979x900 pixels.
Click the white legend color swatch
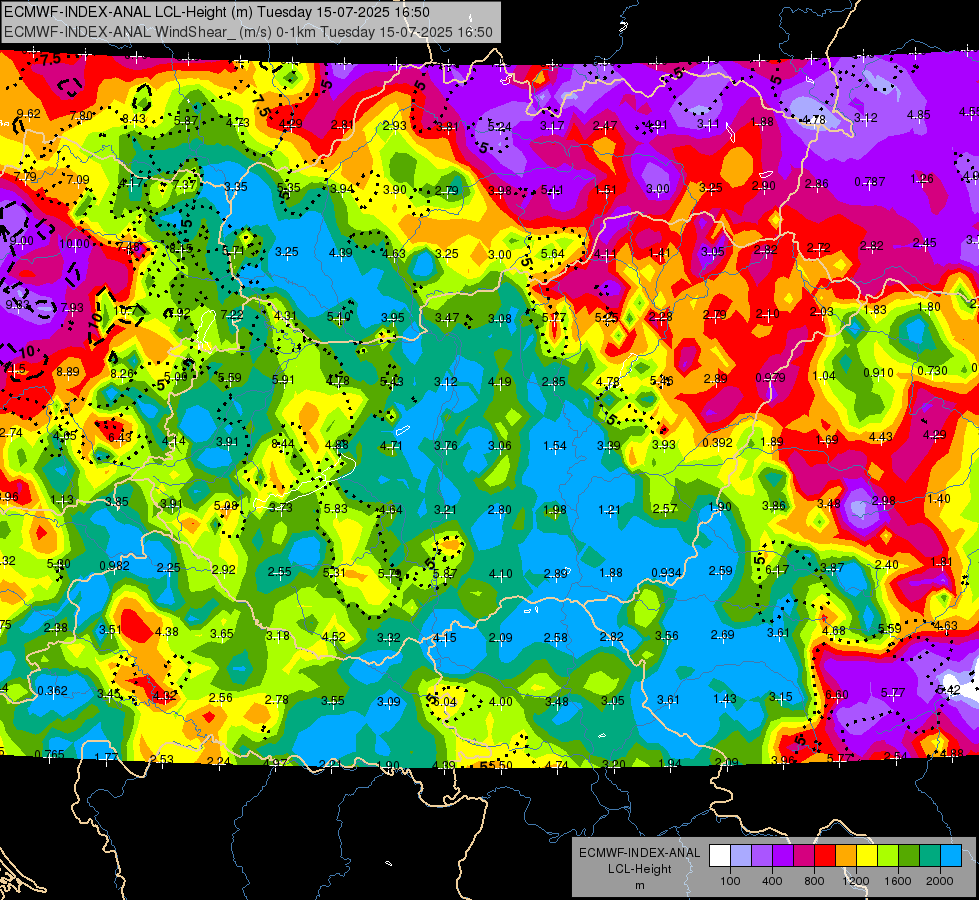pyautogui.click(x=720, y=855)
